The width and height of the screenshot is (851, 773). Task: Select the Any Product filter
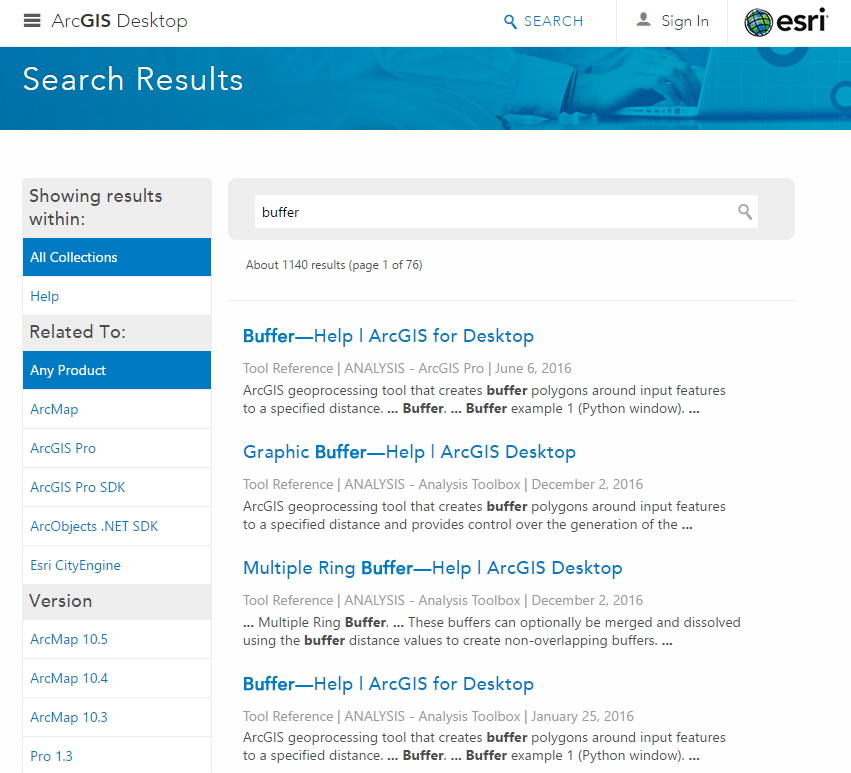[117, 370]
